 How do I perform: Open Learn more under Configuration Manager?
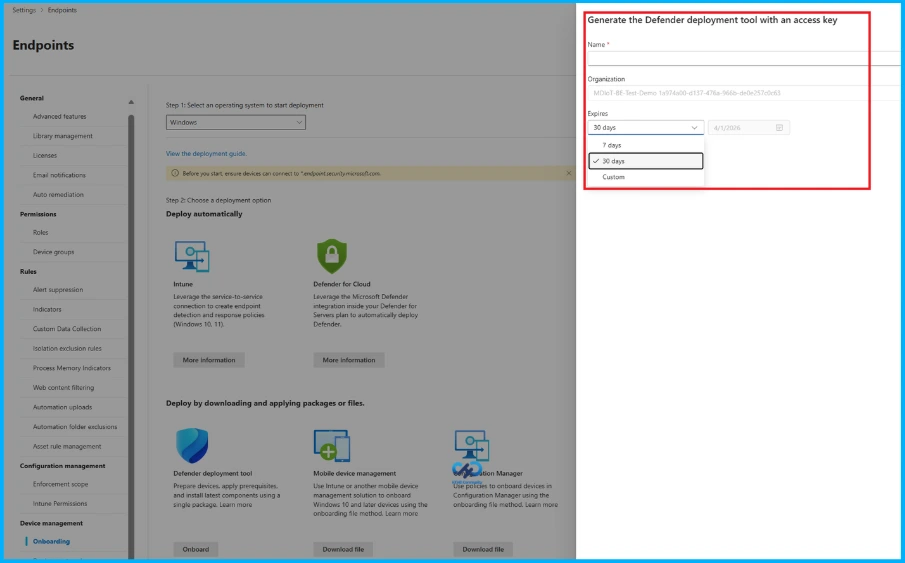tap(541, 505)
